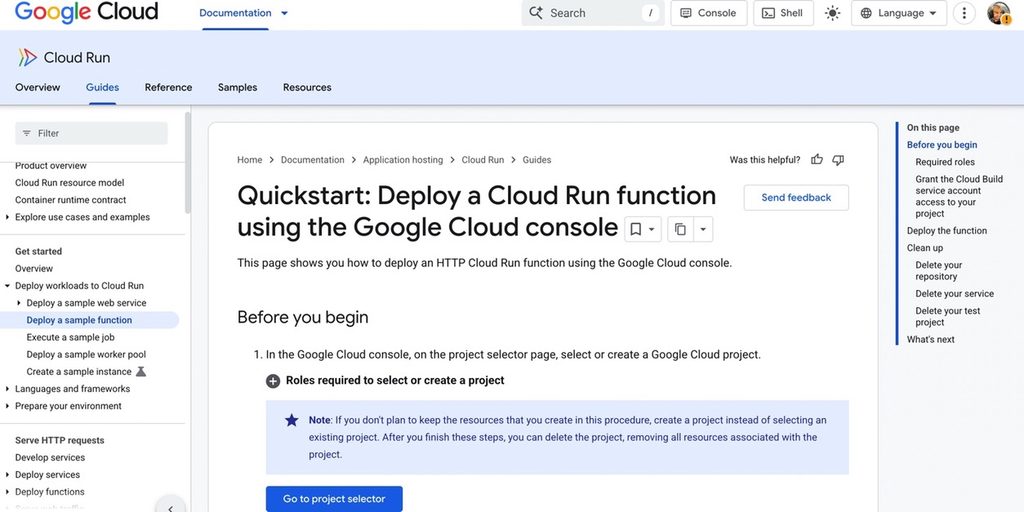Screen dimensions: 1024x512
Task: Click the filter lines icon
Action: pos(27,133)
